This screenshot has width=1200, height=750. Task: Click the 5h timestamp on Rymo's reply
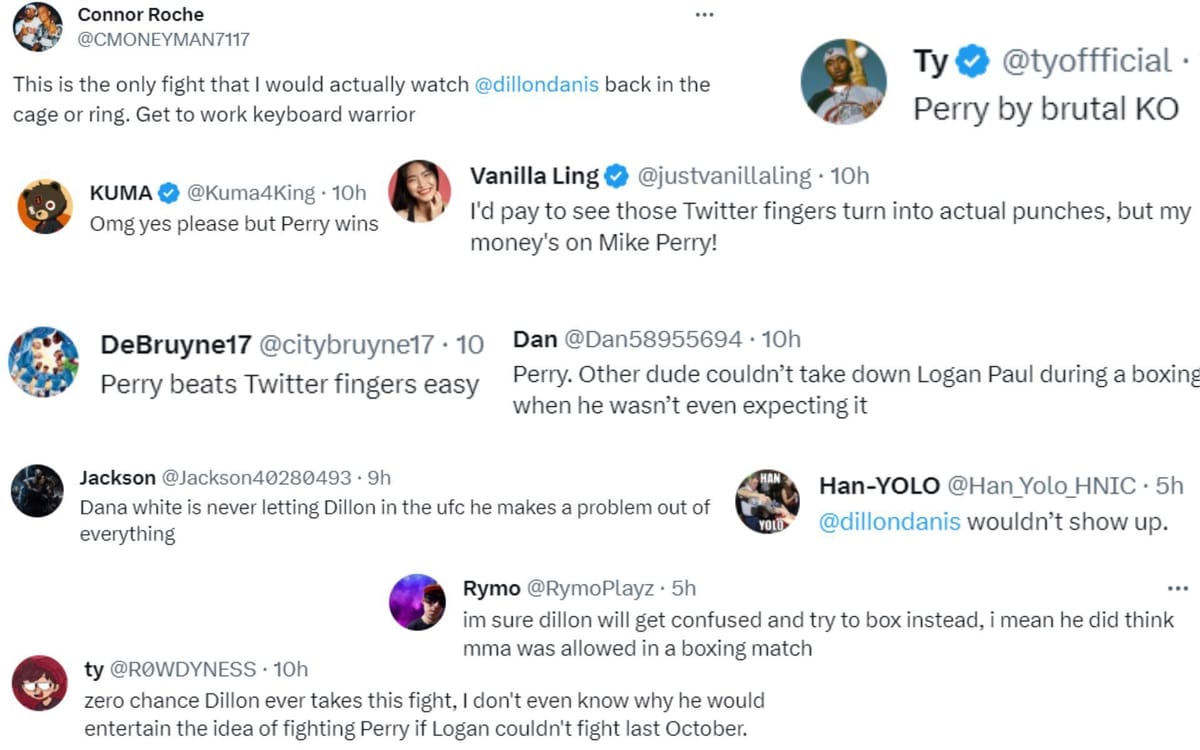678,588
